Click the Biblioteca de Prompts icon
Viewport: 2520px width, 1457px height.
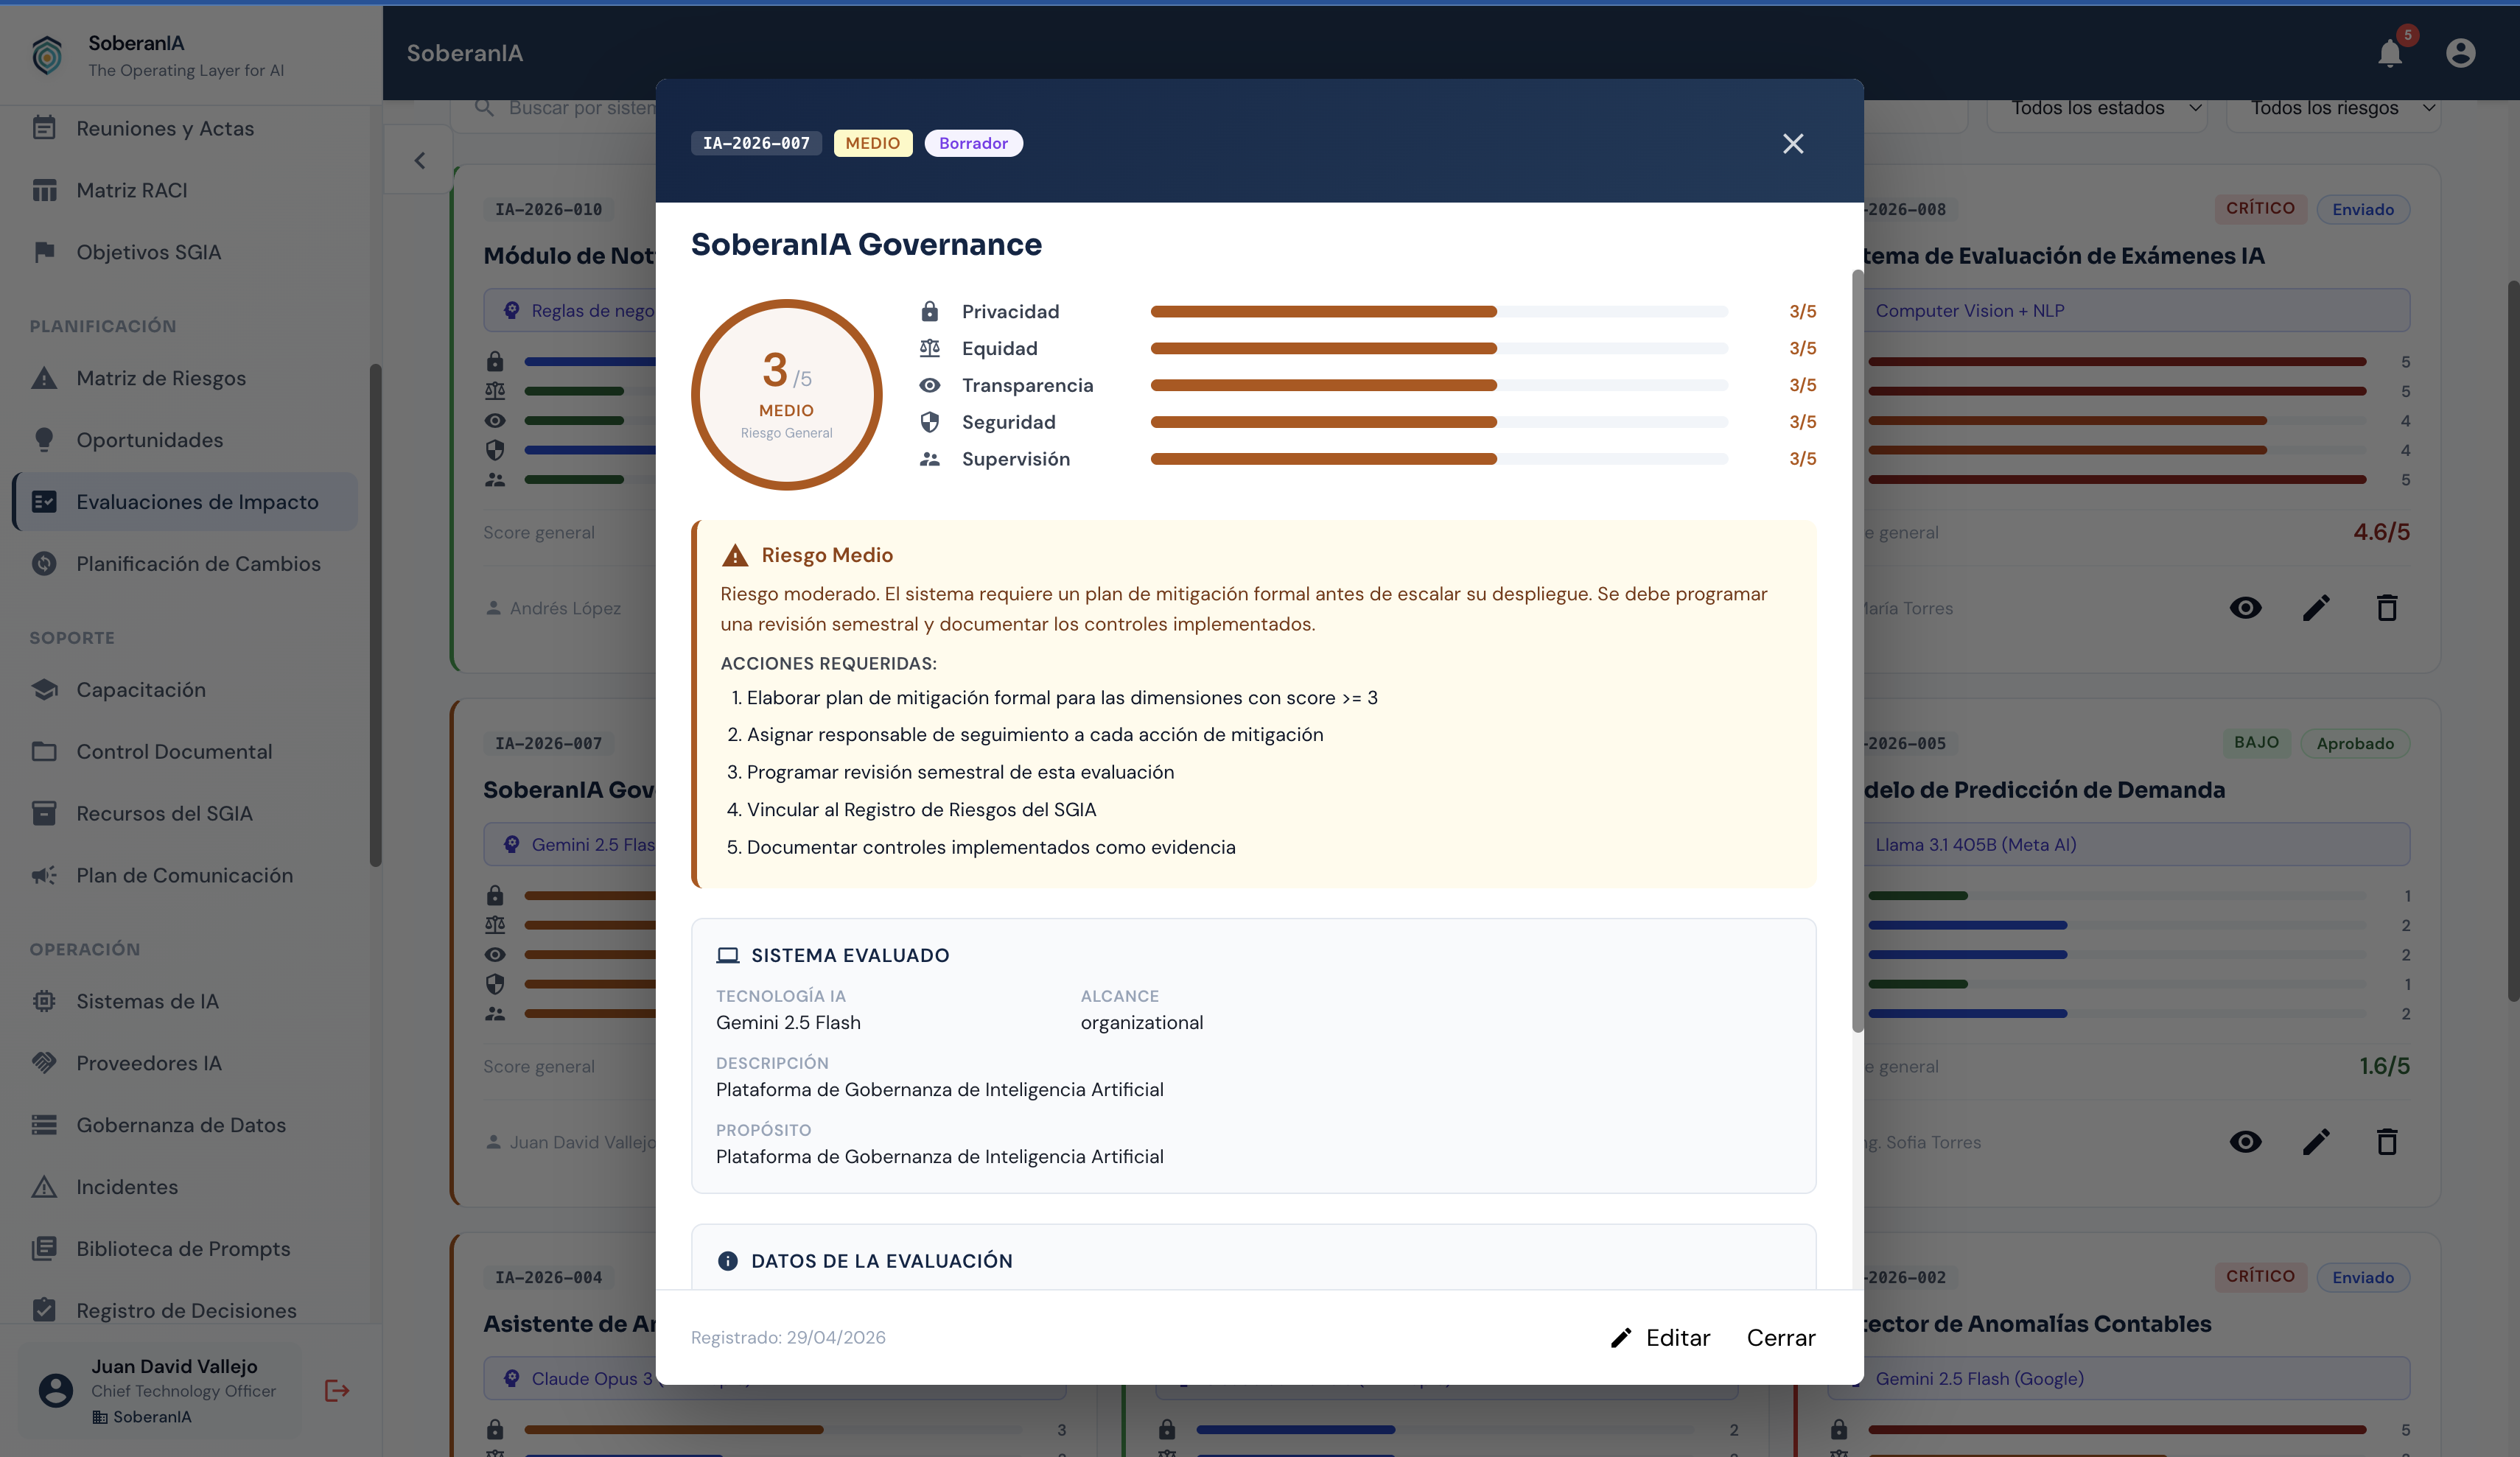tap(44, 1248)
